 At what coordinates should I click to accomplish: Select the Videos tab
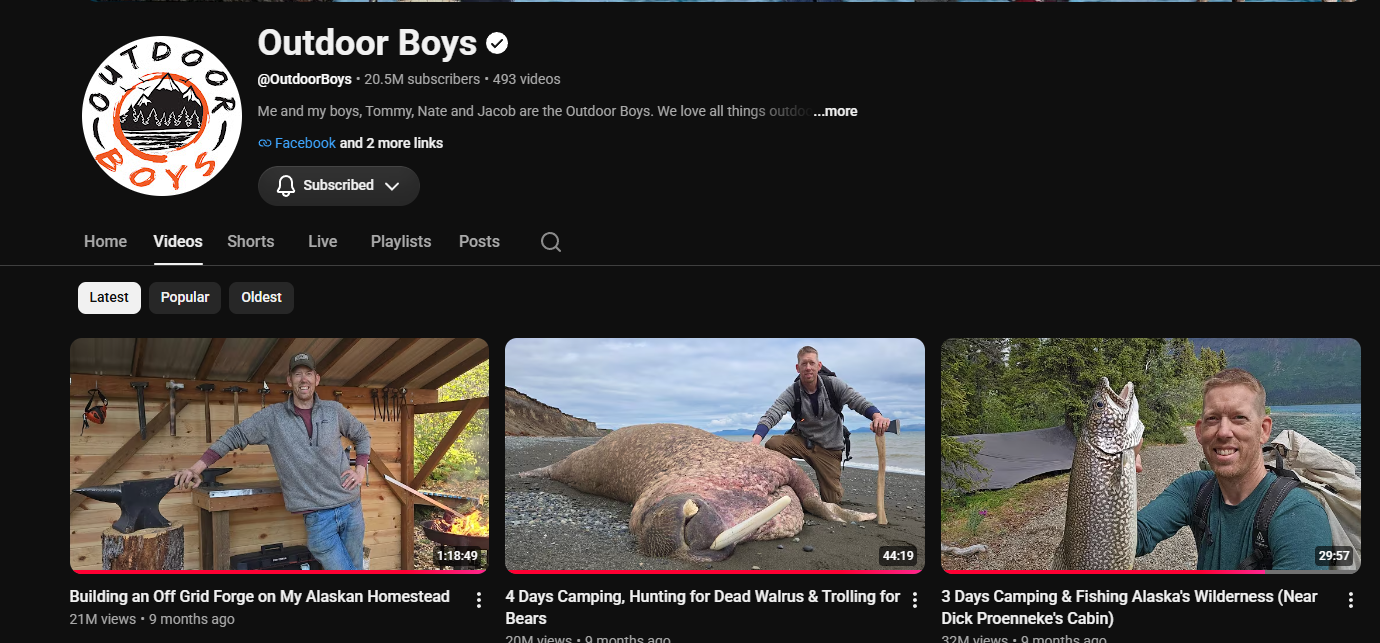[178, 241]
